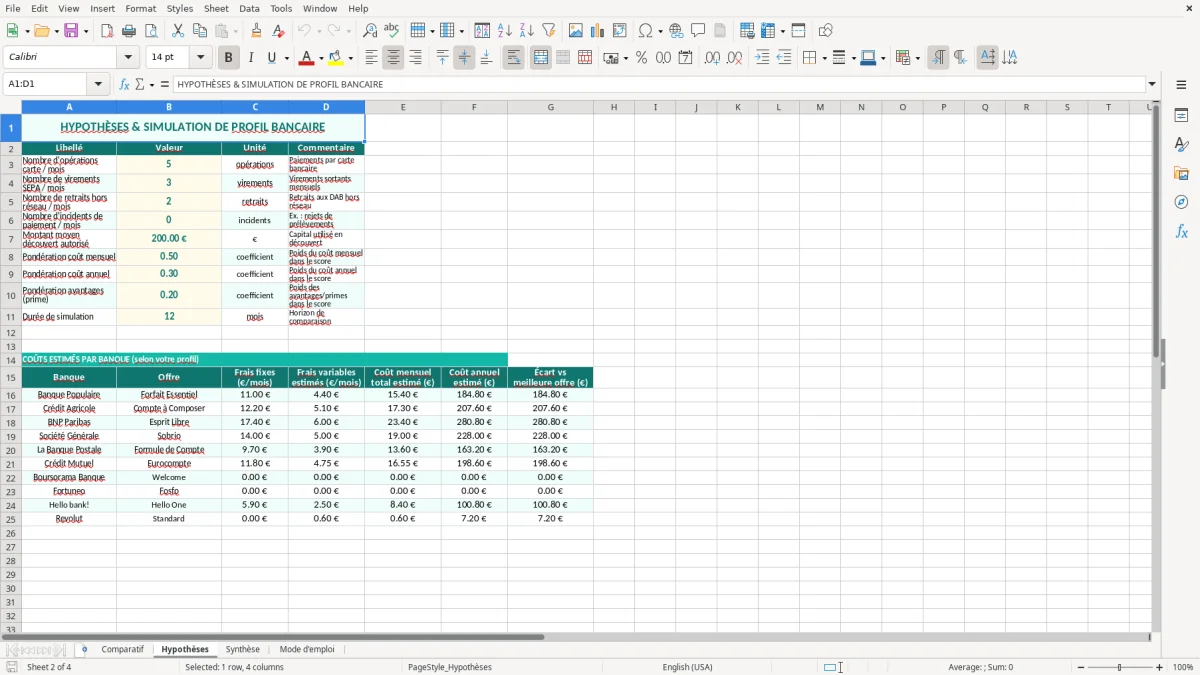The height and width of the screenshot is (675, 1200).
Task: Align cell text left
Action: (x=371, y=58)
